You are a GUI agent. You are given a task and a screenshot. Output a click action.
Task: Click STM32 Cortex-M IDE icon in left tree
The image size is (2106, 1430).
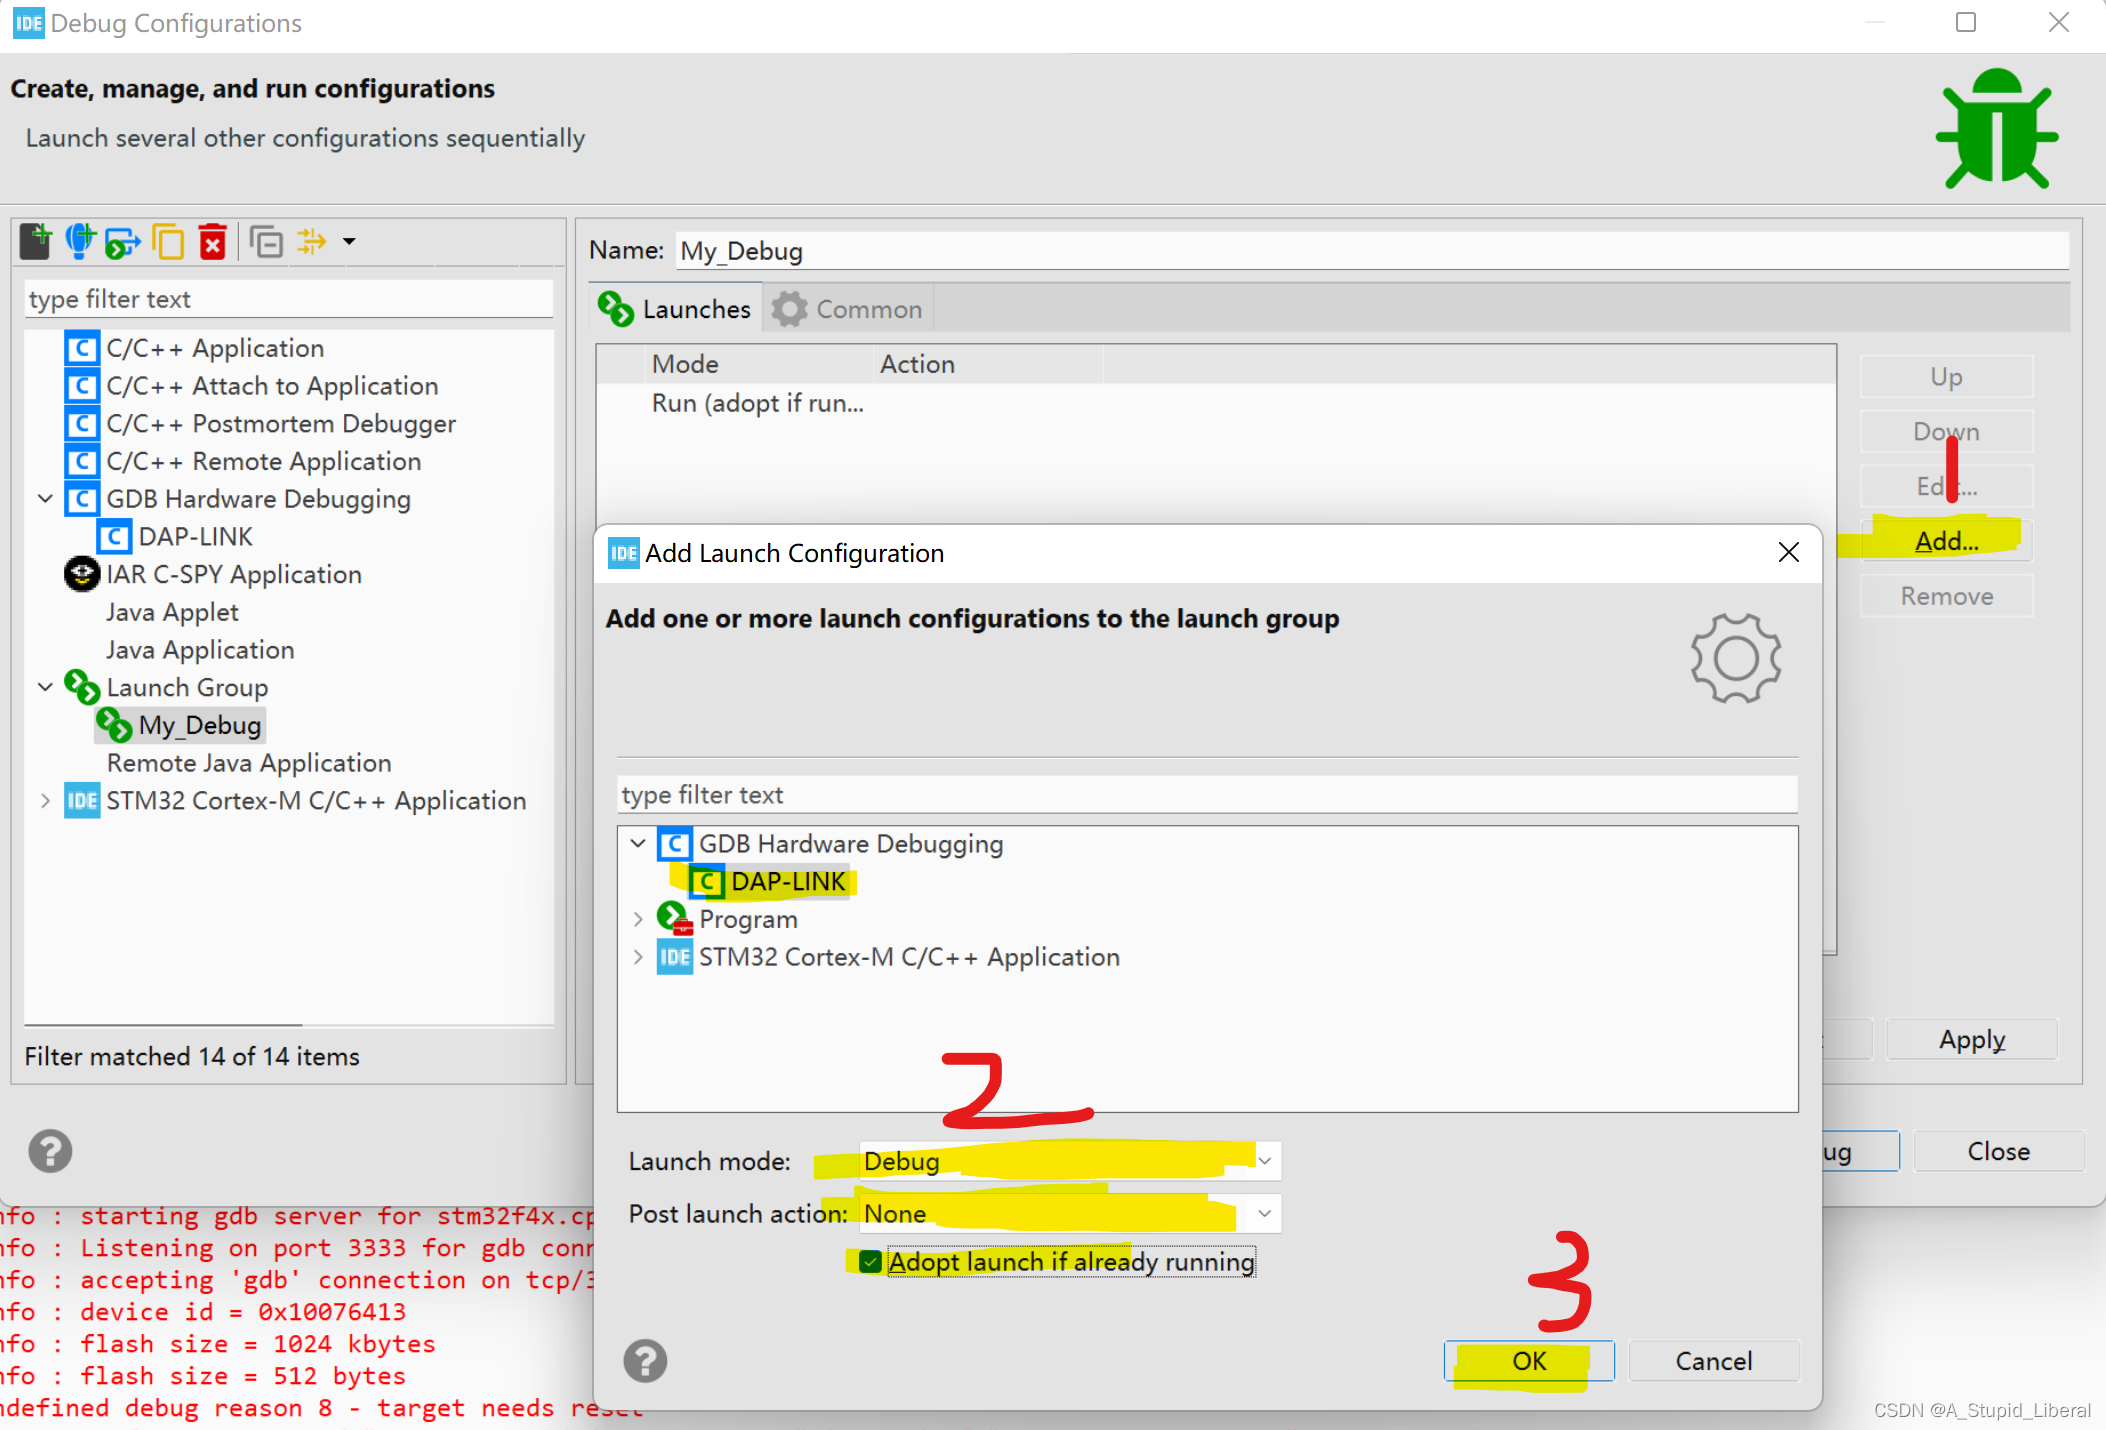pos(82,801)
